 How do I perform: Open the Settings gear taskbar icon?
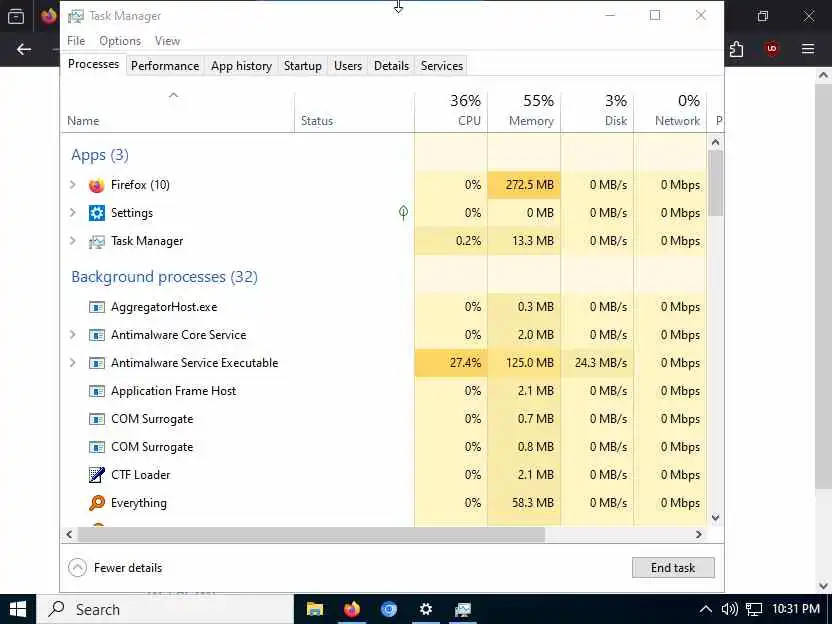click(426, 609)
